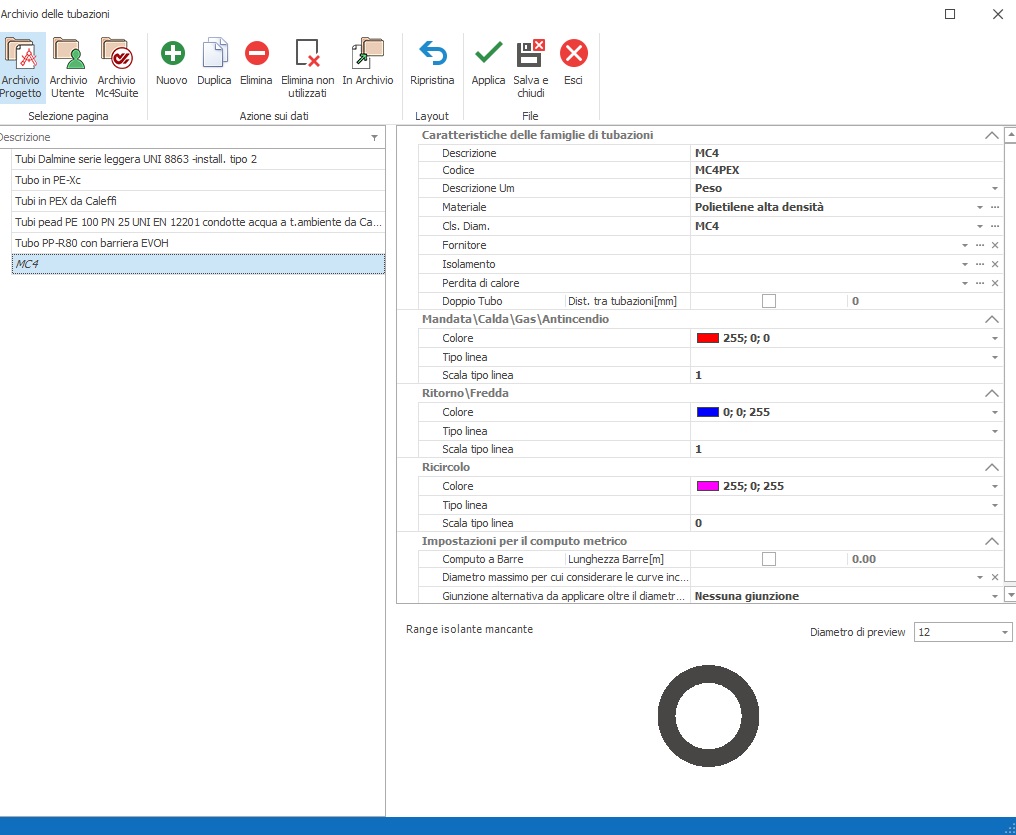
Task: Click the In Archivio folder icon
Action: click(x=368, y=54)
